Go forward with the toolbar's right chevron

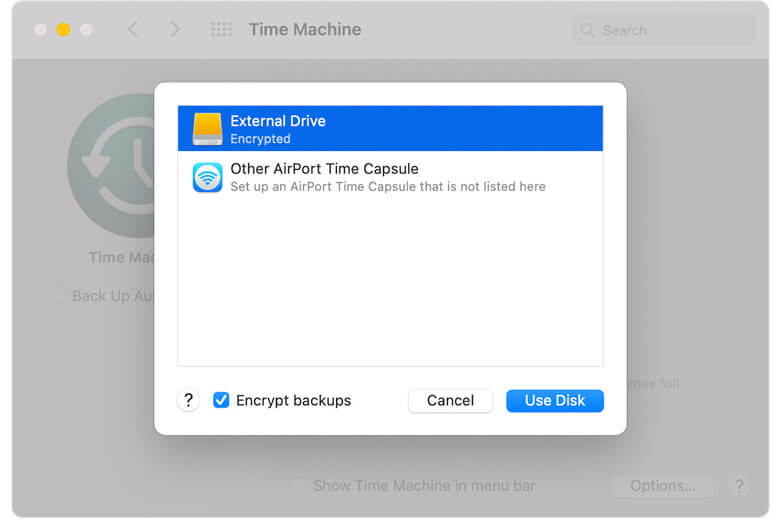click(x=174, y=30)
